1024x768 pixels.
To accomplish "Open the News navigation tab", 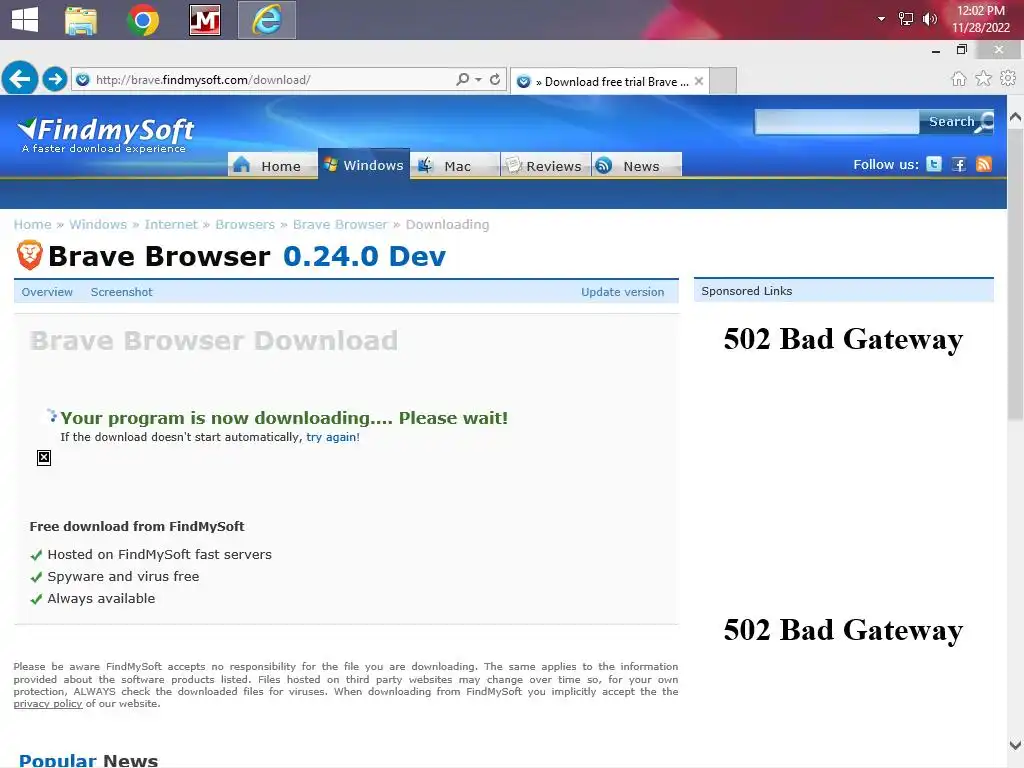I will pos(637,165).
